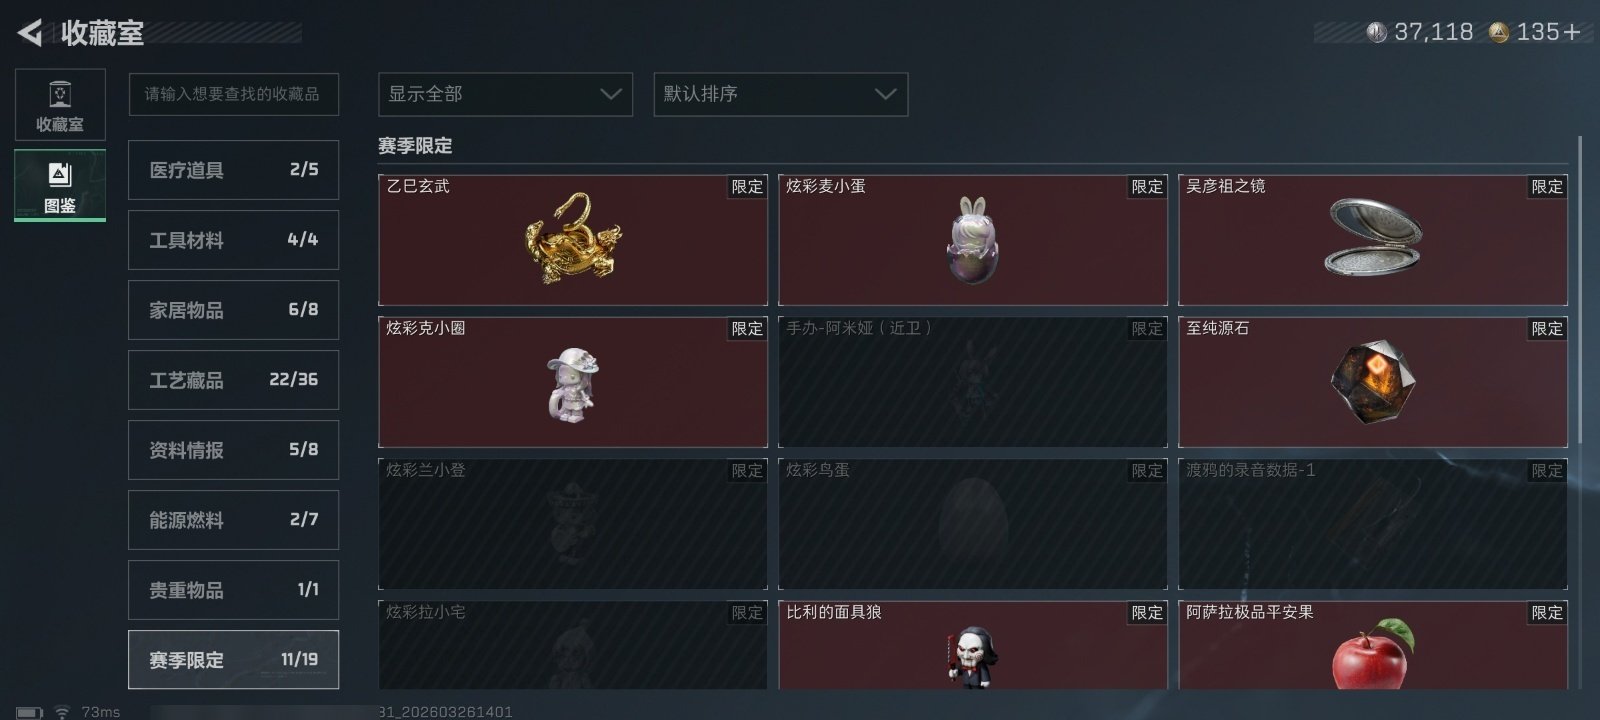
Task: Click the golden 乙巳玄武 turtle item
Action: (x=573, y=240)
